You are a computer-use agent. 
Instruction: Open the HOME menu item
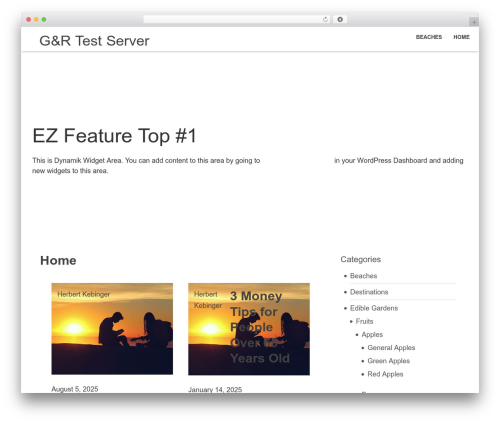[x=461, y=37]
